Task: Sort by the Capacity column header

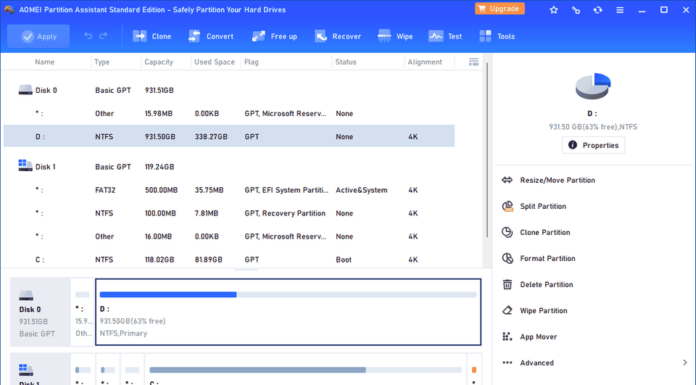Action: click(x=158, y=62)
